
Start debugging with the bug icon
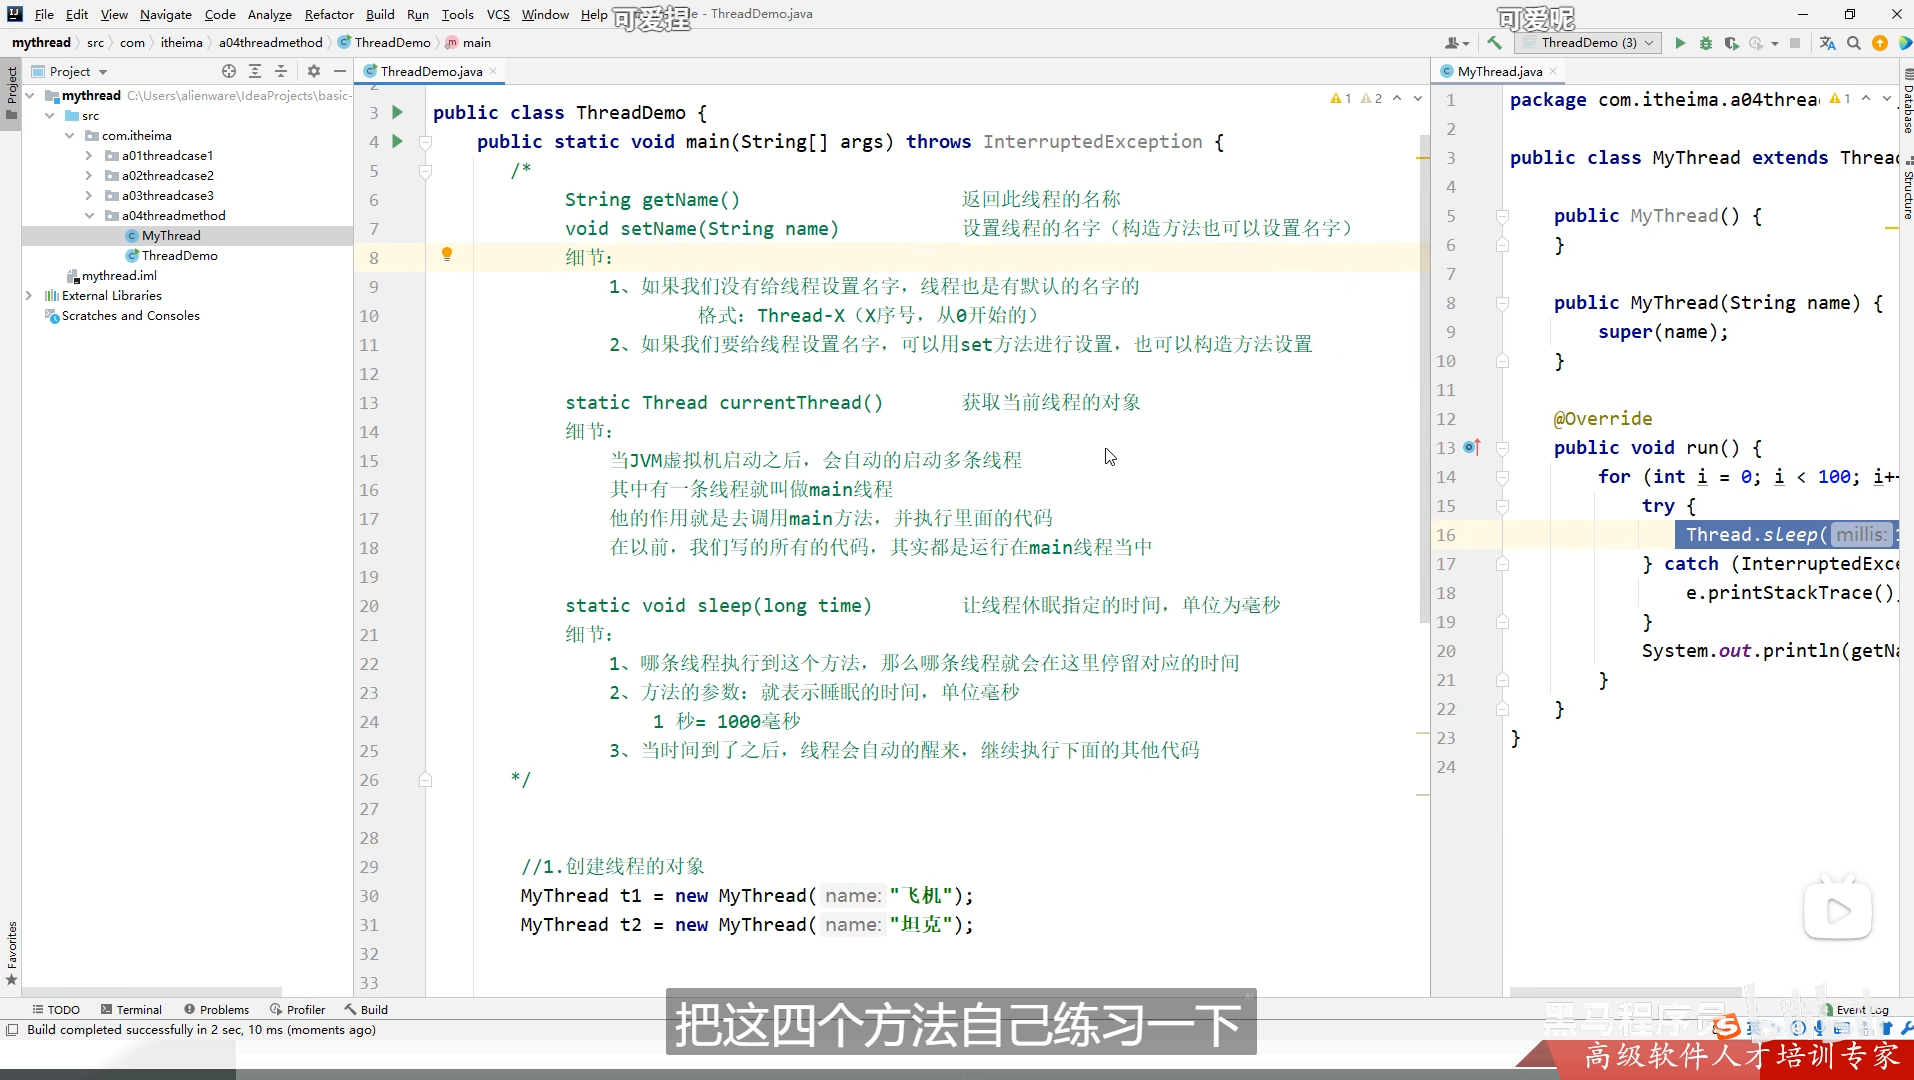point(1706,43)
